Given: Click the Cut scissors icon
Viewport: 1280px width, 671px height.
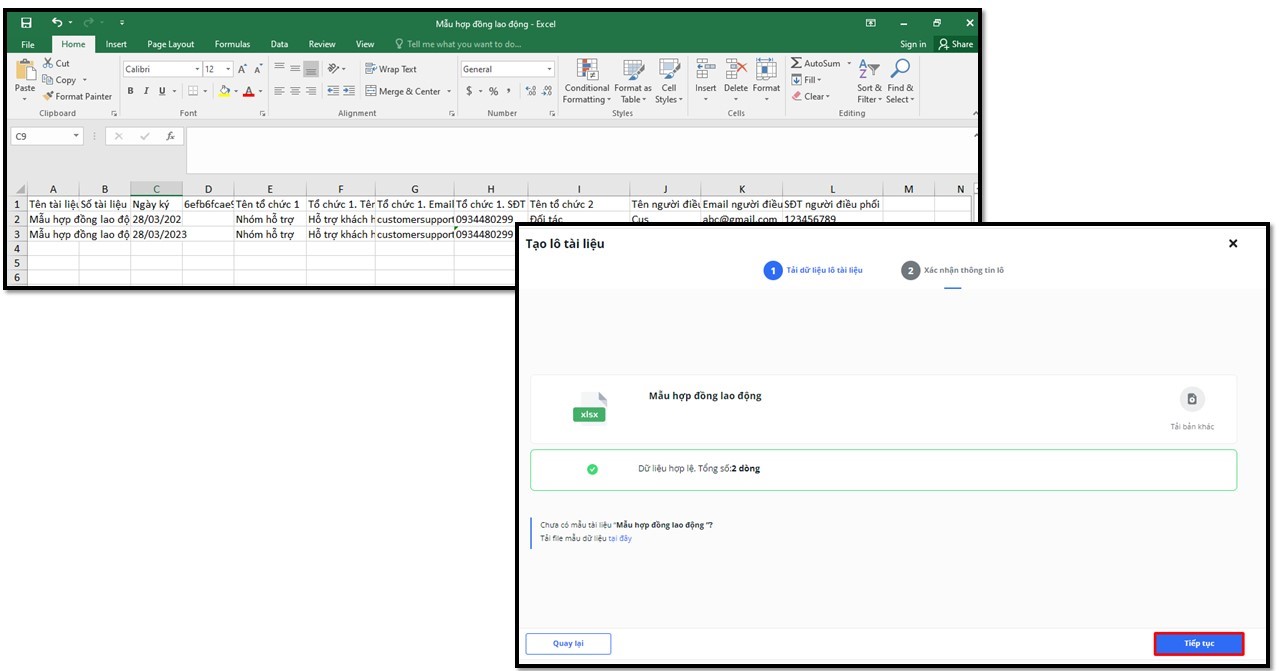Looking at the screenshot, I should [x=48, y=63].
